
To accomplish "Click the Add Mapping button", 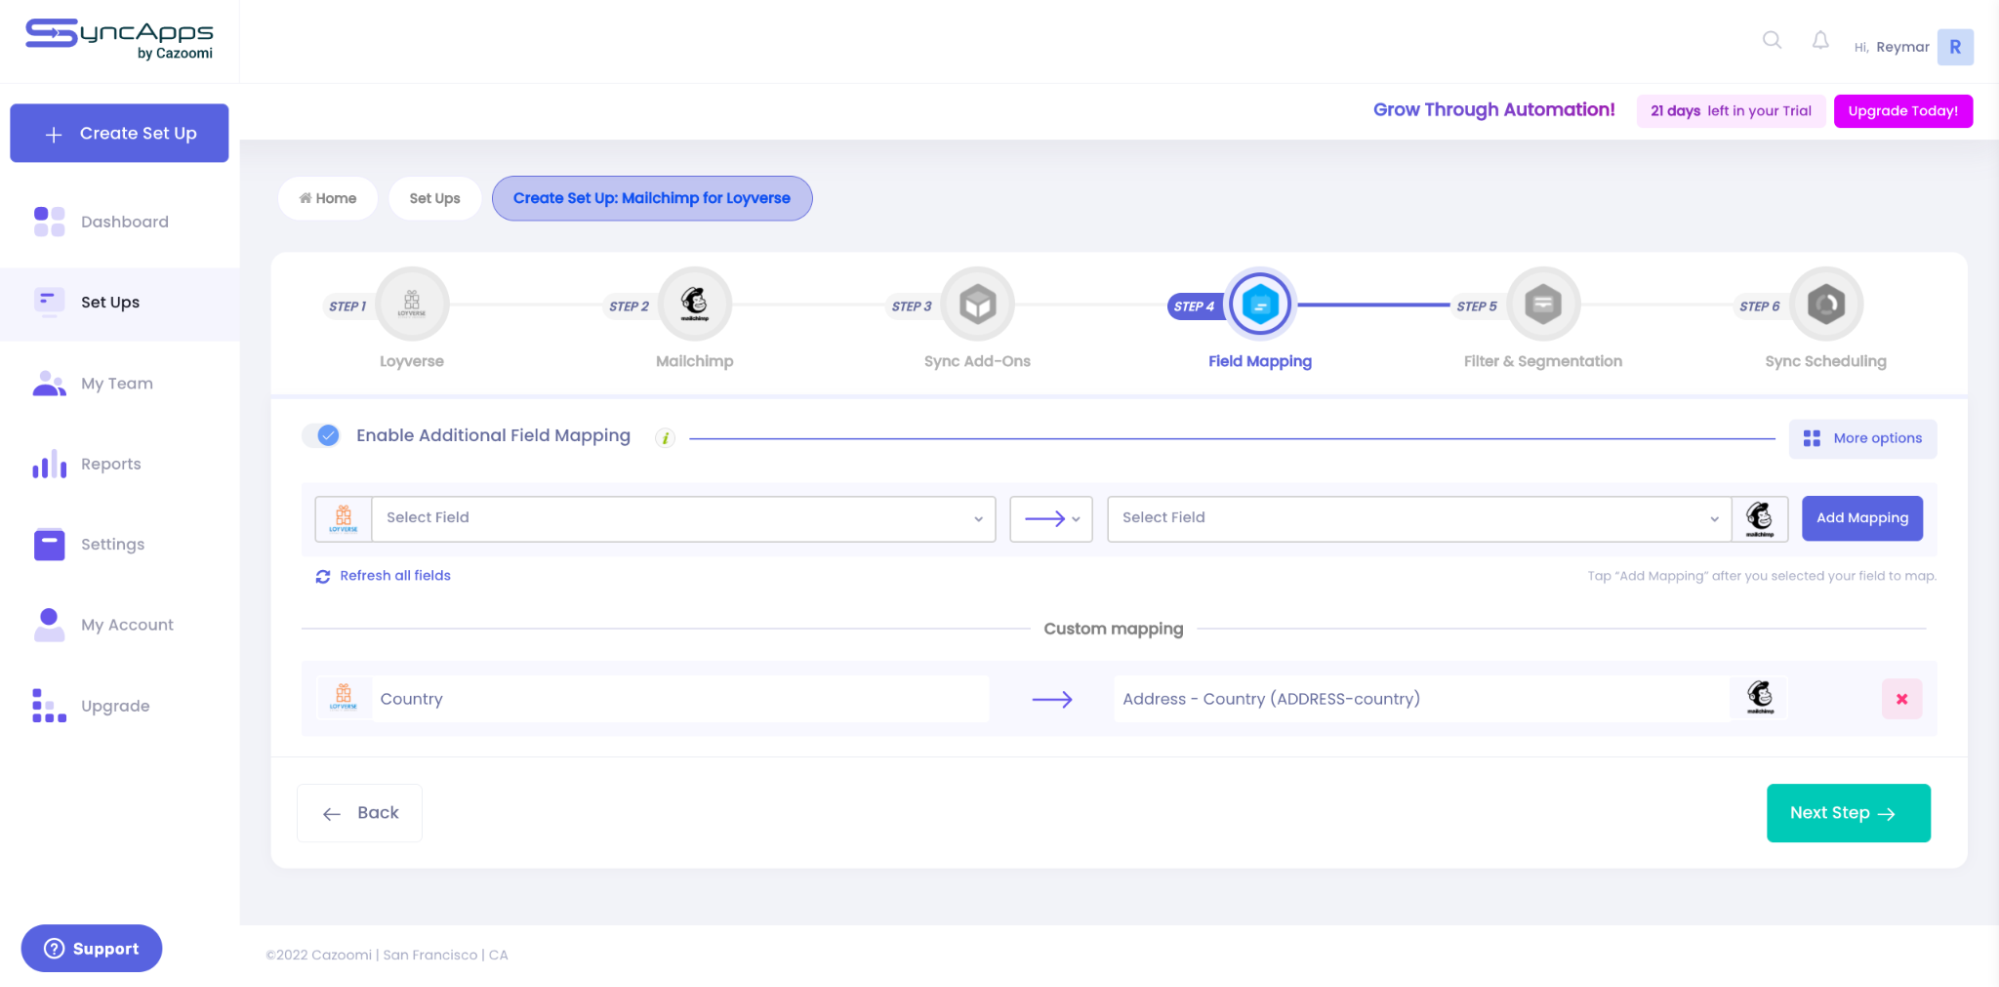I will (x=1861, y=518).
